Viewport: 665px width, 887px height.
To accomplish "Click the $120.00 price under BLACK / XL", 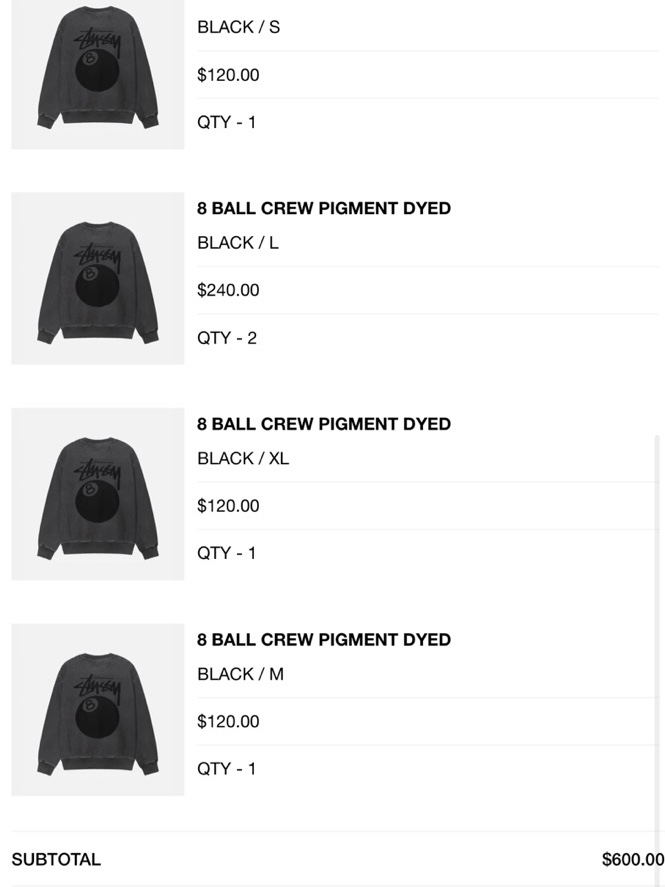I will [x=228, y=506].
